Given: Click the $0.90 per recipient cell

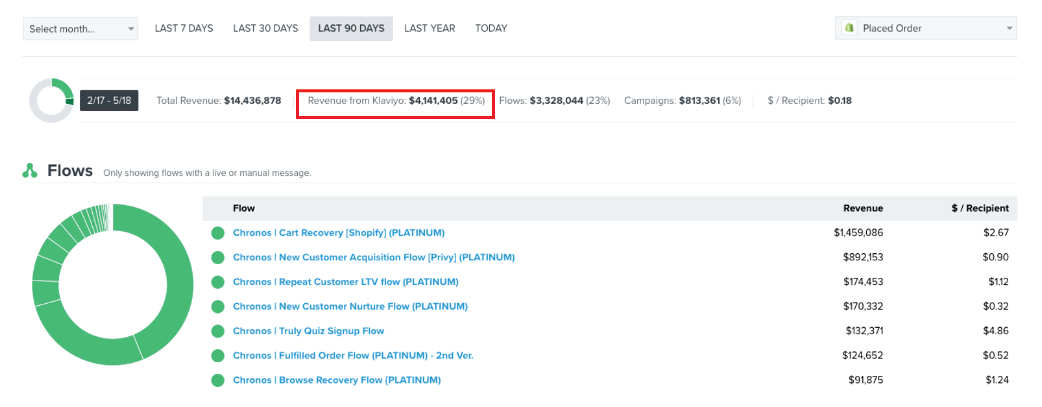Looking at the screenshot, I should (997, 257).
